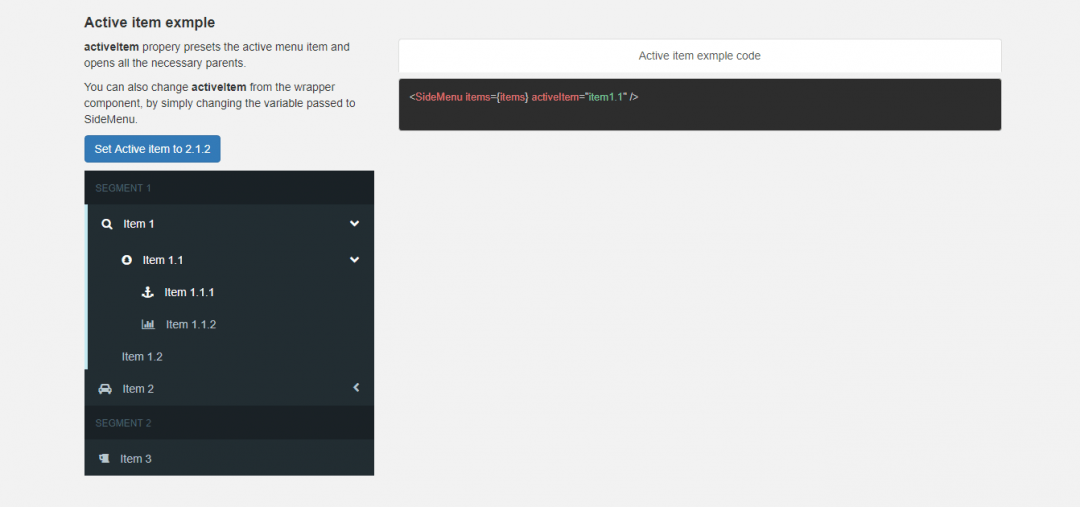Screen dimensions: 1080x507
Task: Click the car icon beside Item 2
Action: (105, 389)
